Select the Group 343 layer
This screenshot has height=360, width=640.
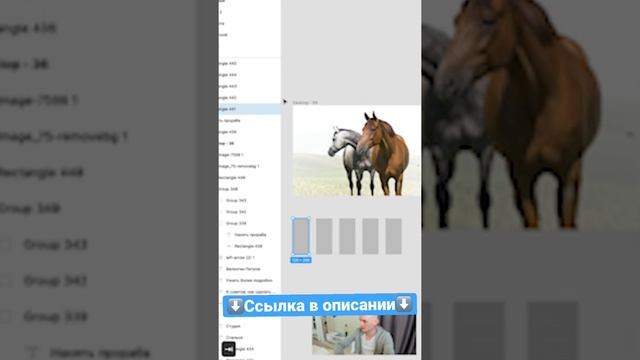[250, 200]
